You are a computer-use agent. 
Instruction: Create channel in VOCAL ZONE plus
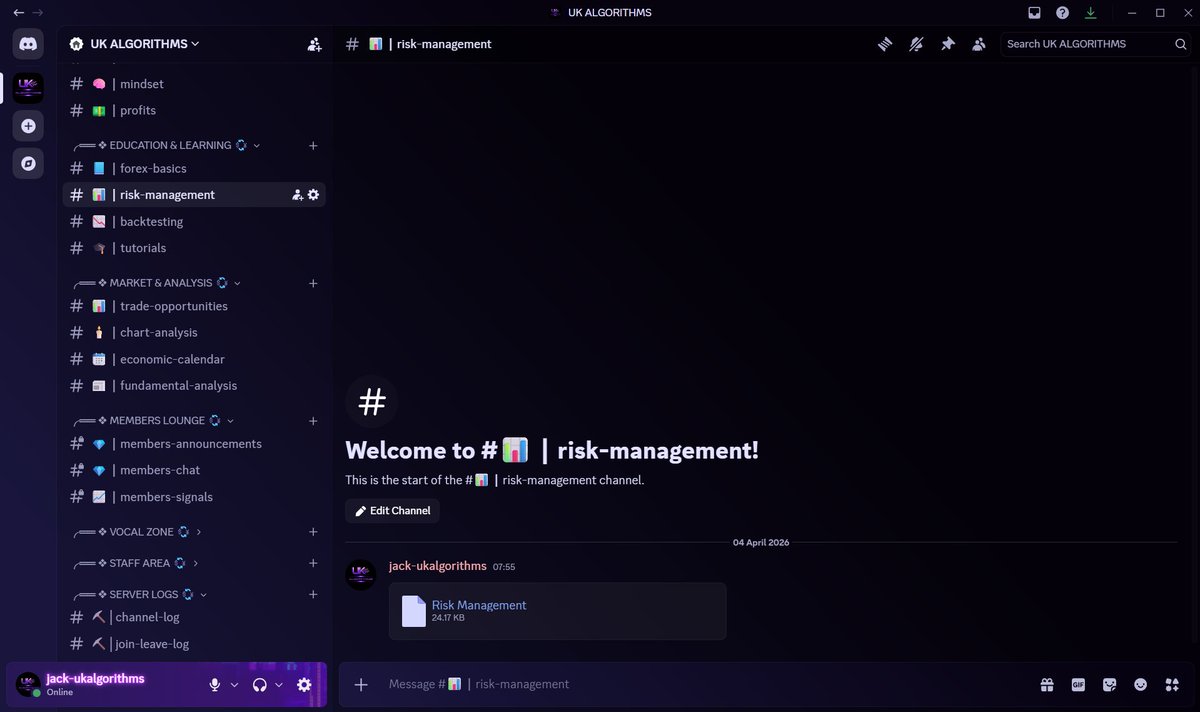coord(313,532)
